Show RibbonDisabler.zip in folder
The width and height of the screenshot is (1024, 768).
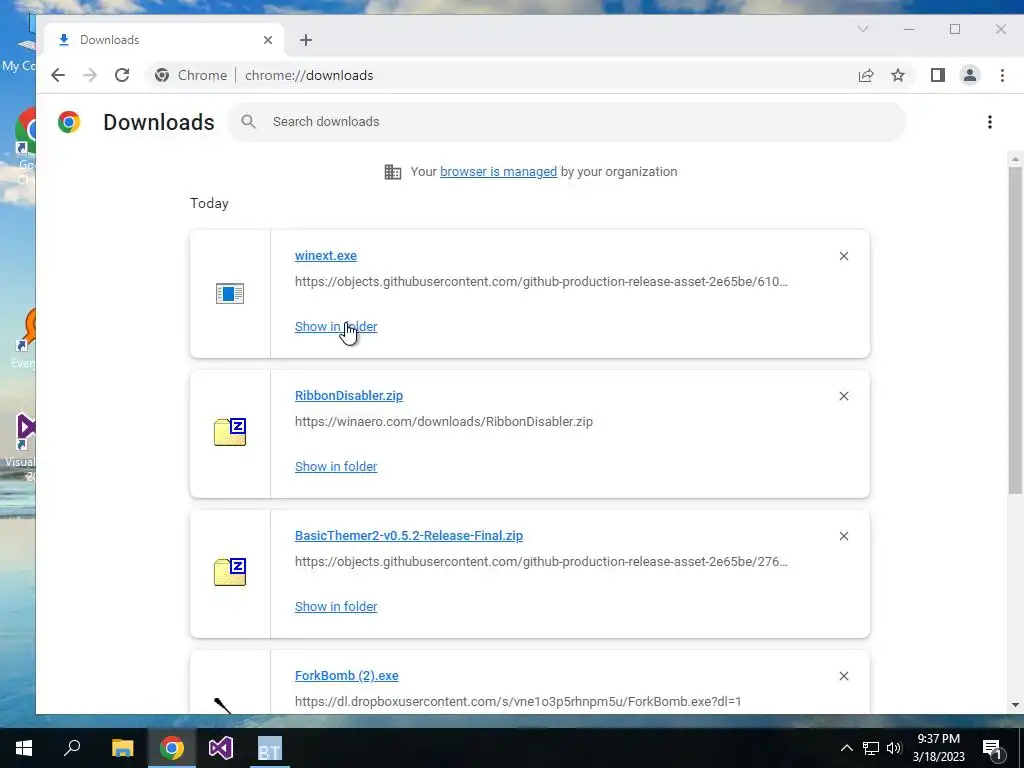click(336, 466)
